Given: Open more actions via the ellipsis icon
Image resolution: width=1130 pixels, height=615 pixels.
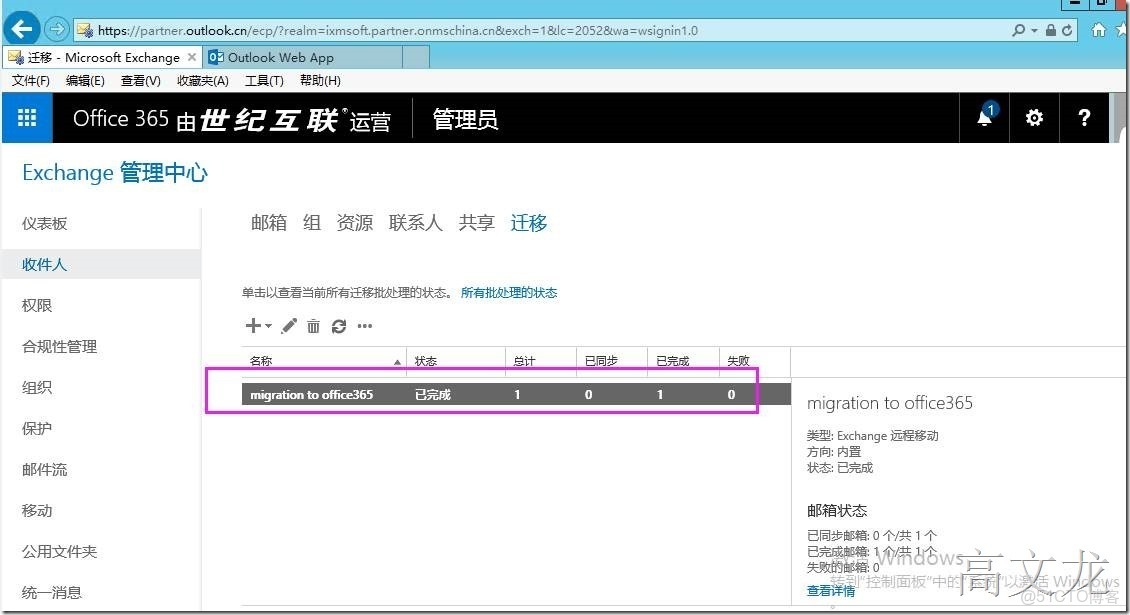Looking at the screenshot, I should pos(364,326).
